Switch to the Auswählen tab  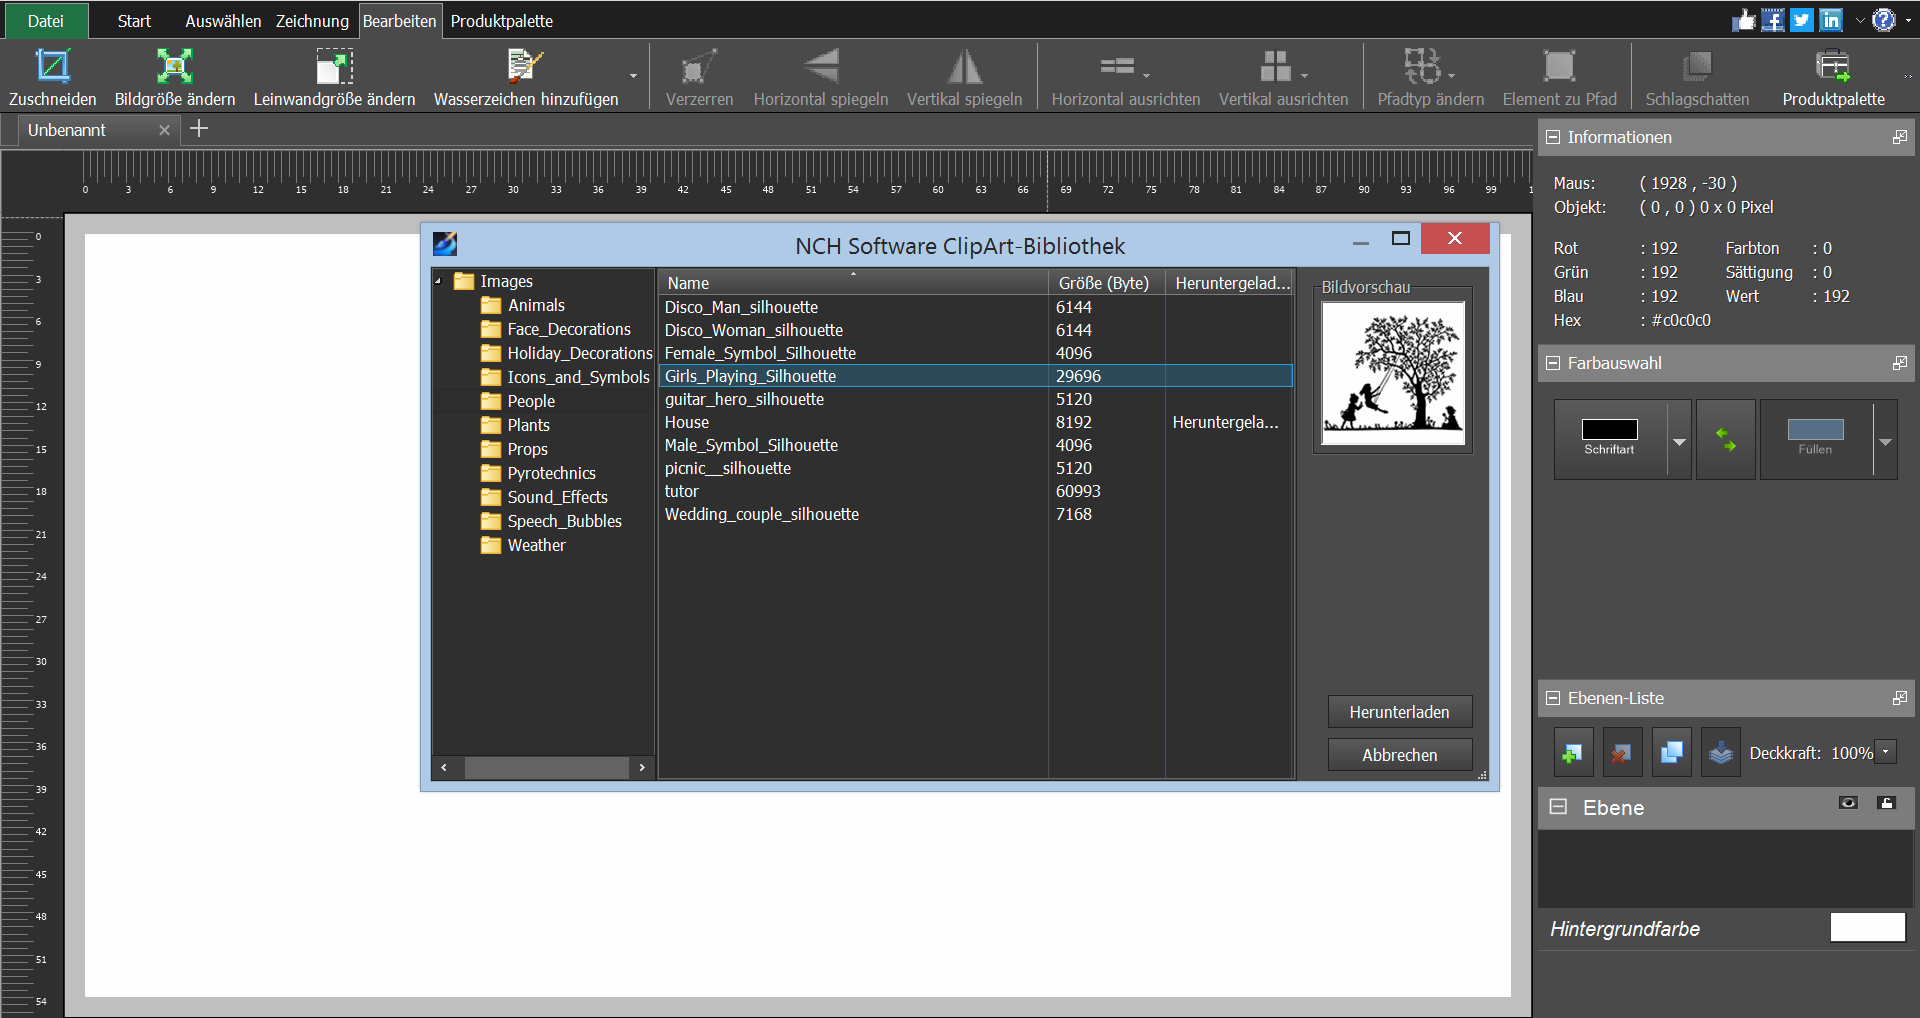(223, 21)
